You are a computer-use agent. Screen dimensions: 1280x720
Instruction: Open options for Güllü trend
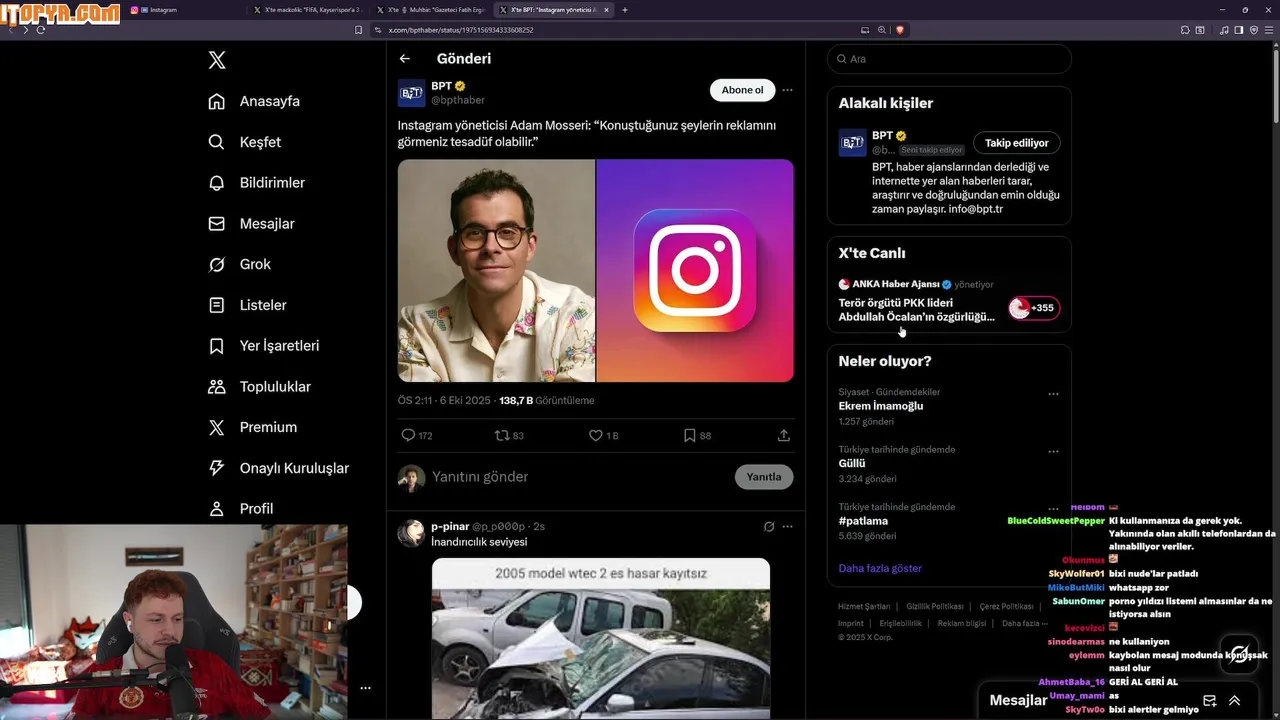(1053, 451)
